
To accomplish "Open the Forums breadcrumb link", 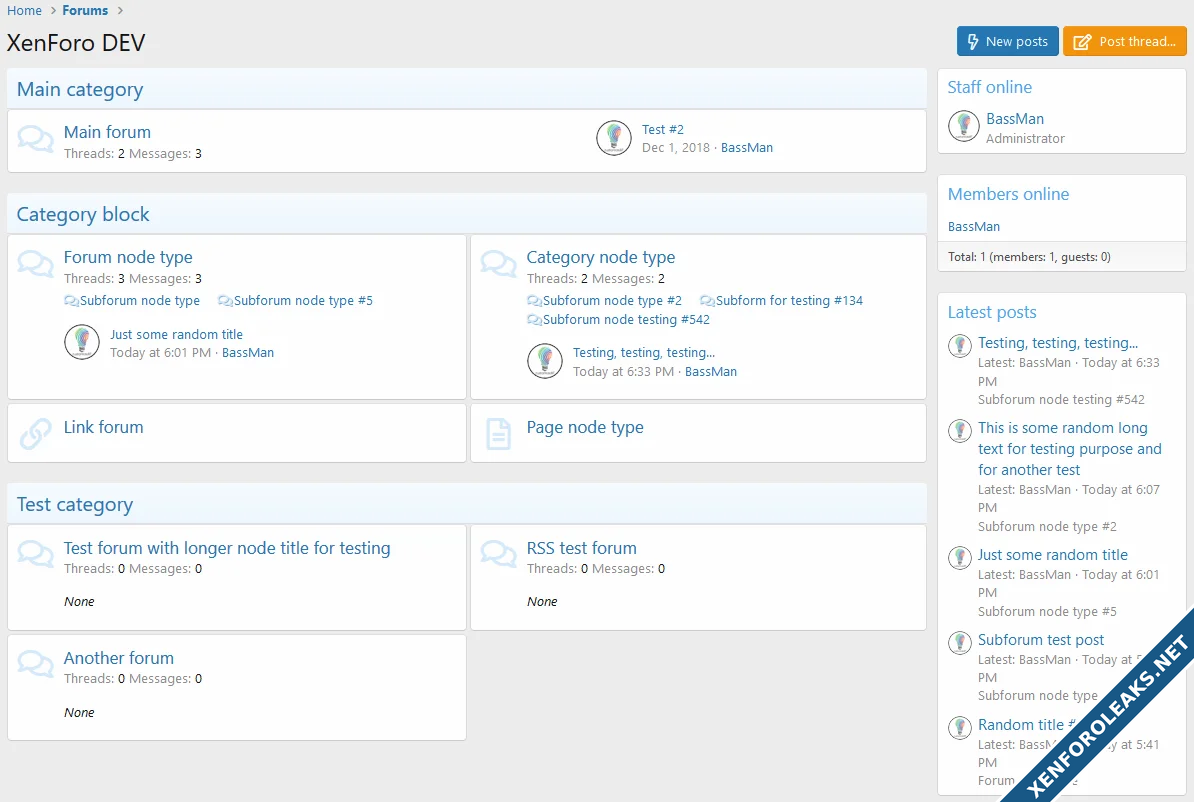I will coord(85,10).
